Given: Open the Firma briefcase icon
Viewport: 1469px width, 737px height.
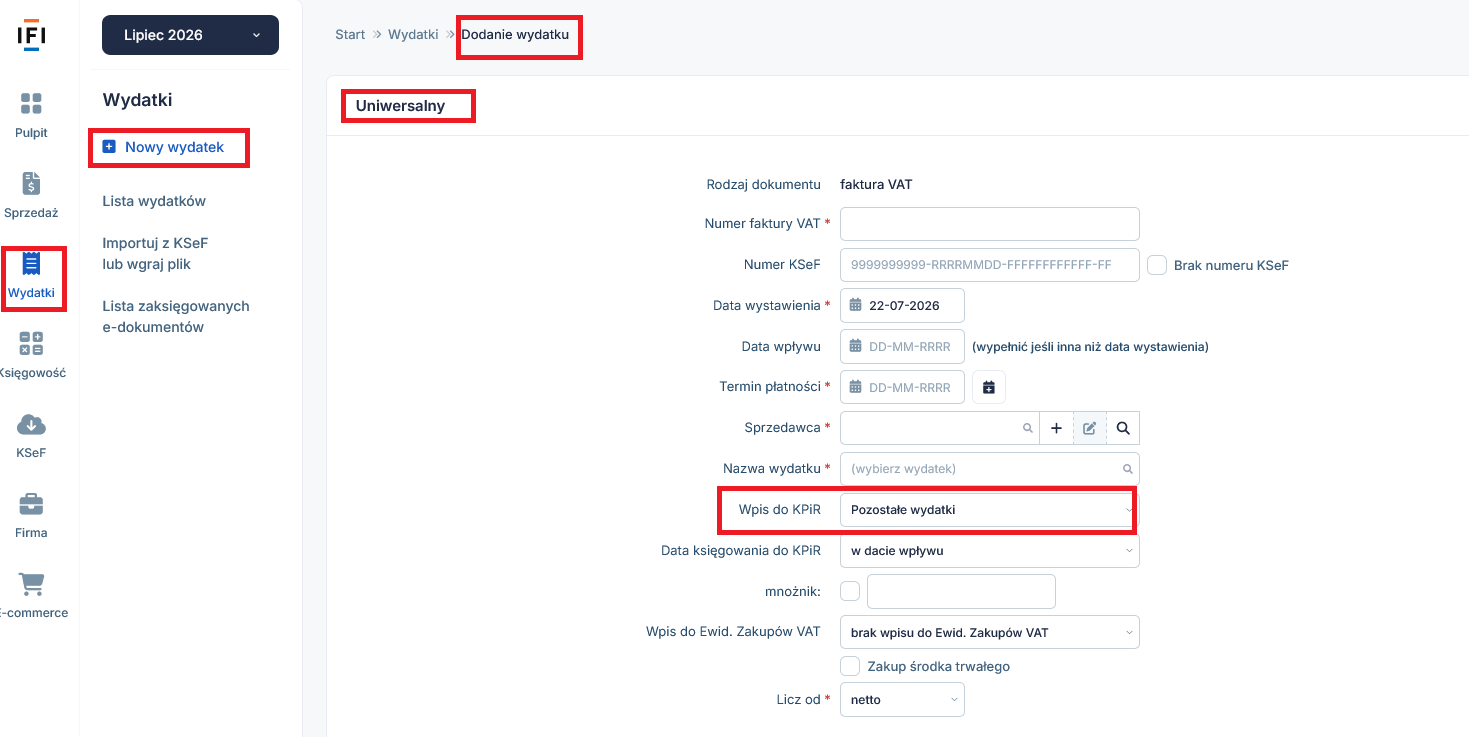Looking at the screenshot, I should [31, 504].
